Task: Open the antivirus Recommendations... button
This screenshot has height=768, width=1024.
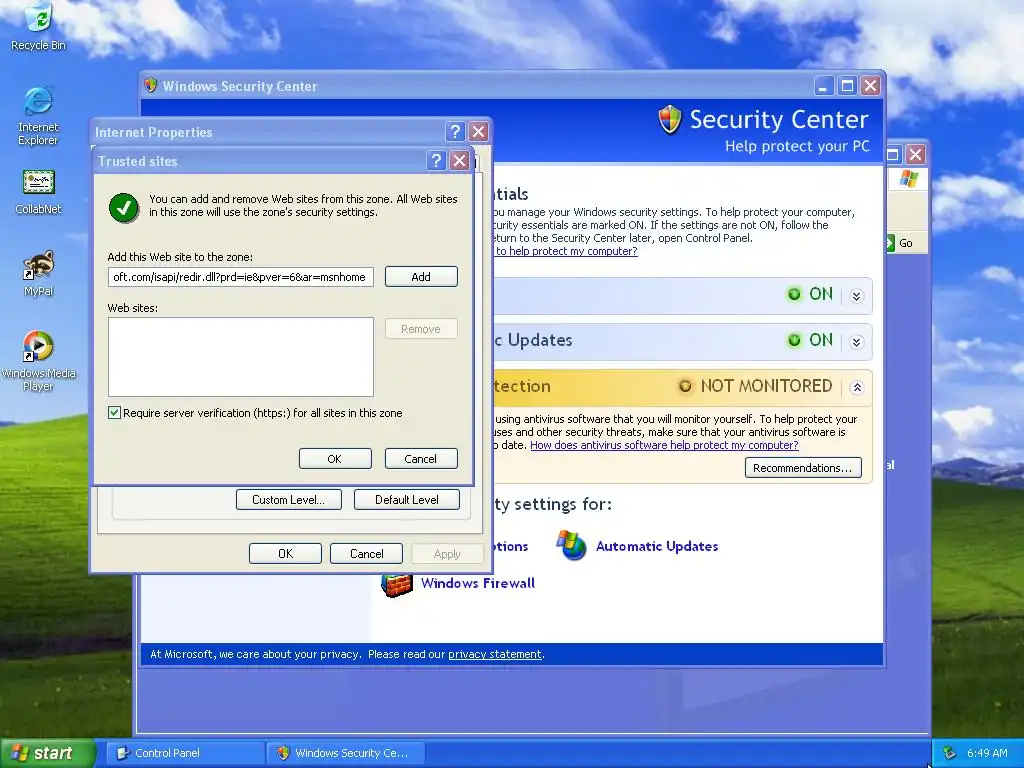Action: (803, 468)
